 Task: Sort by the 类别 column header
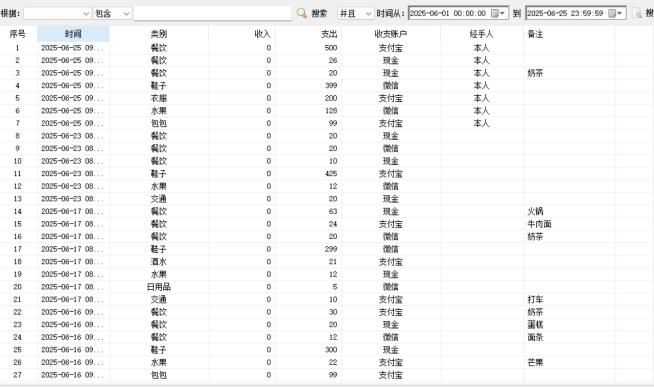(159, 34)
